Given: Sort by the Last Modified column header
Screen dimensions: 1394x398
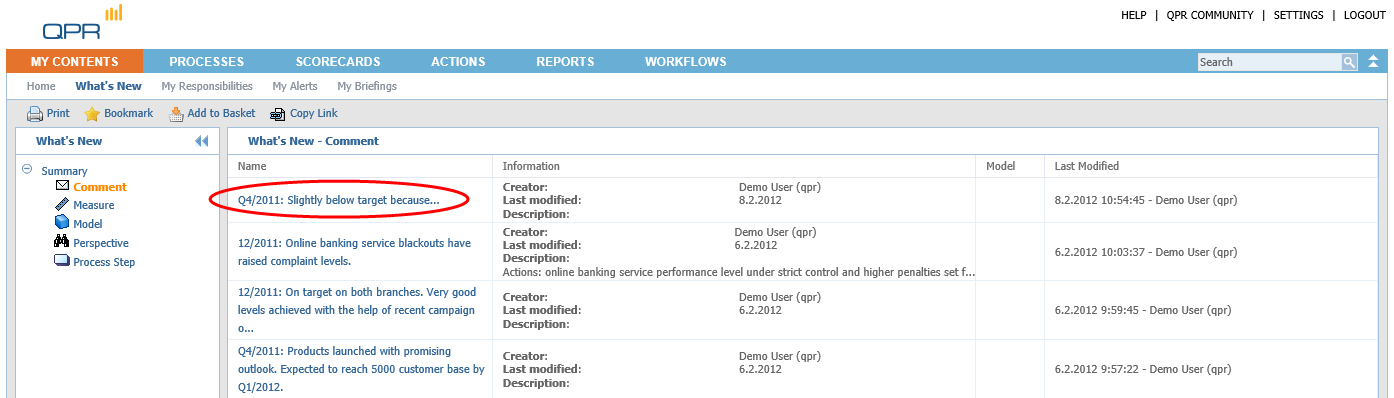Looking at the screenshot, I should (x=1087, y=166).
